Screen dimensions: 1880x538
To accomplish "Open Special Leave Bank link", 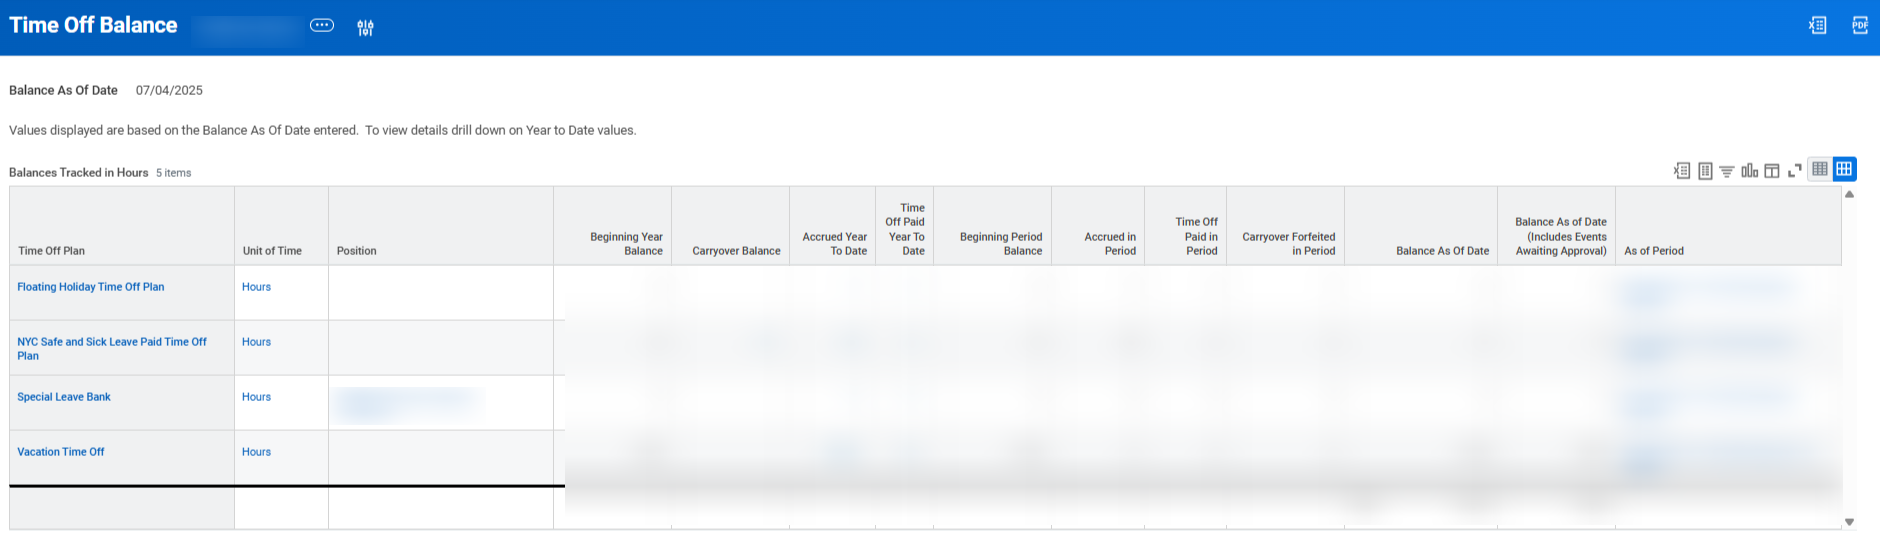I will tap(64, 397).
